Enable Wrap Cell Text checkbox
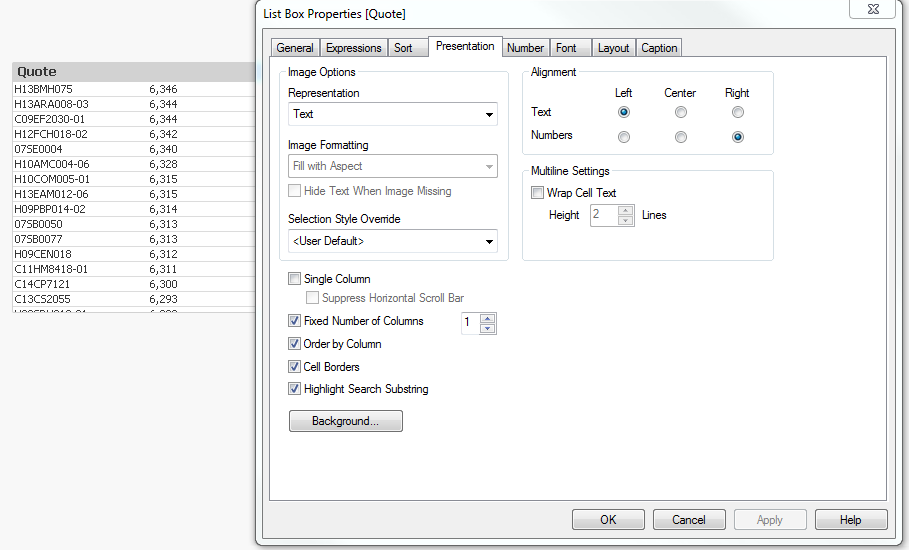Image resolution: width=909 pixels, height=550 pixels. pos(537,192)
